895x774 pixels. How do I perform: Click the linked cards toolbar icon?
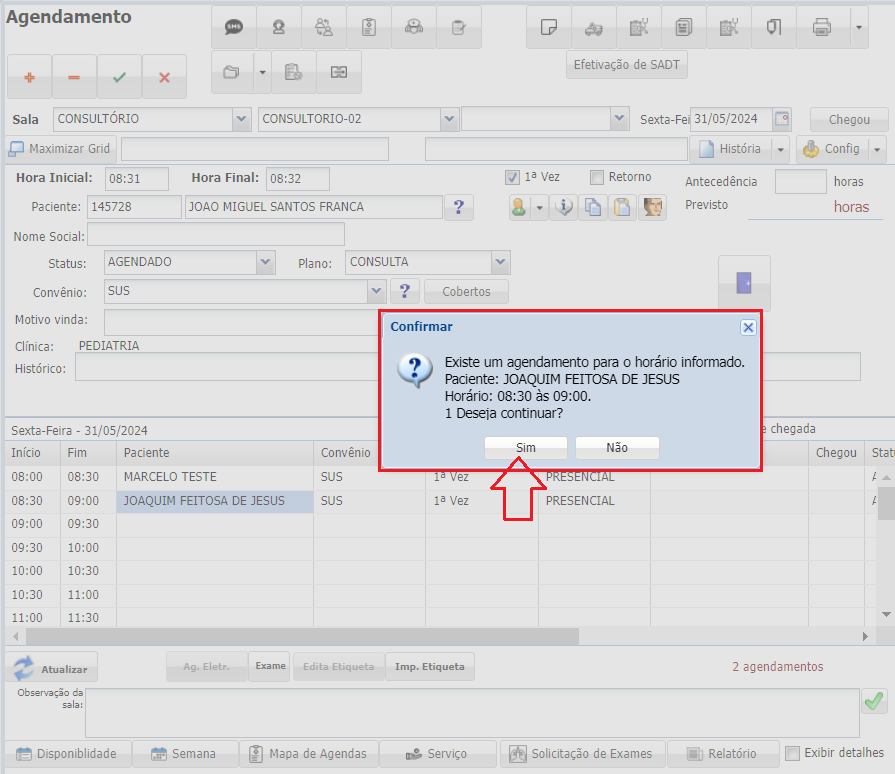339,72
